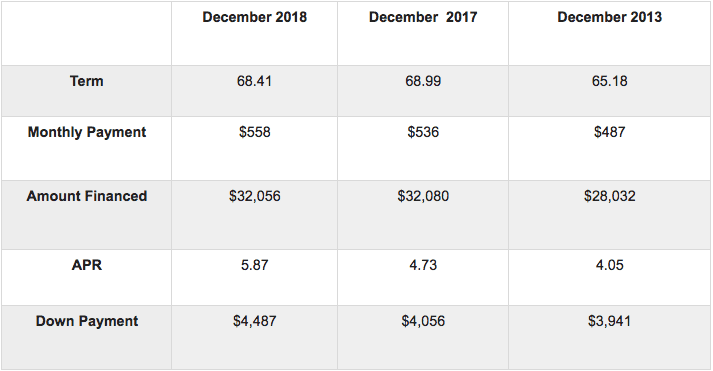Select the 65.18 term cell
This screenshot has height=371, width=713.
pyautogui.click(x=609, y=81)
